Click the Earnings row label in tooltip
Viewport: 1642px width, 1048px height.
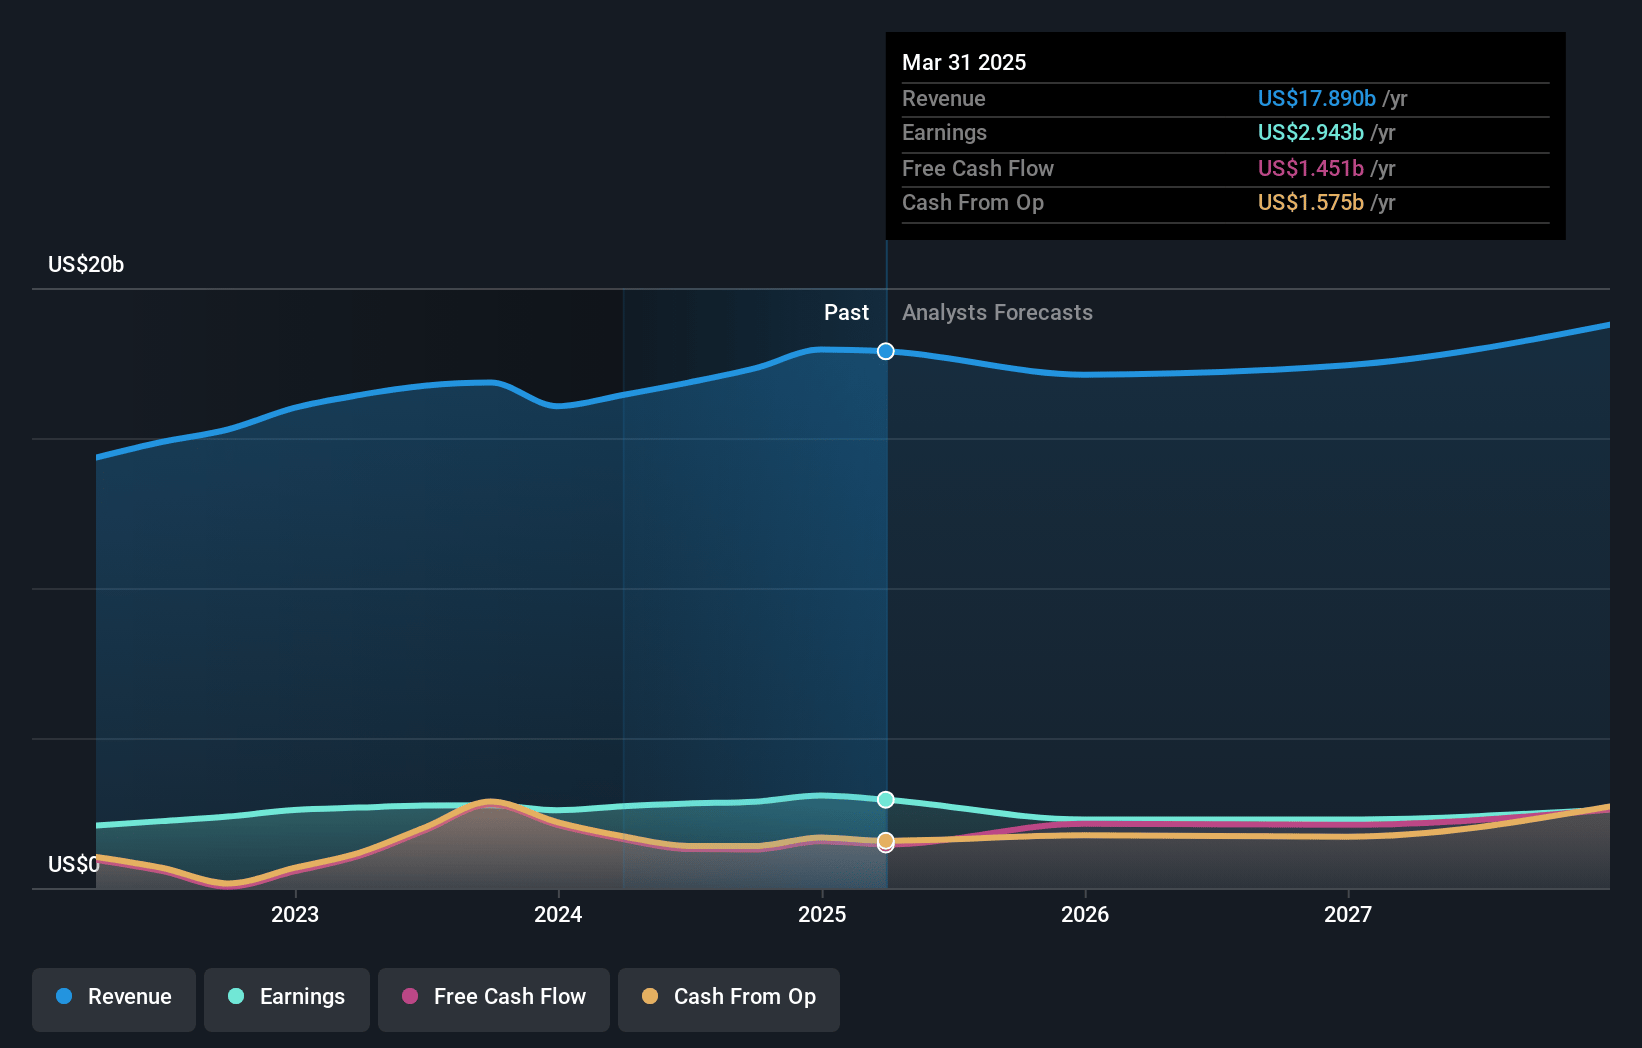click(944, 133)
